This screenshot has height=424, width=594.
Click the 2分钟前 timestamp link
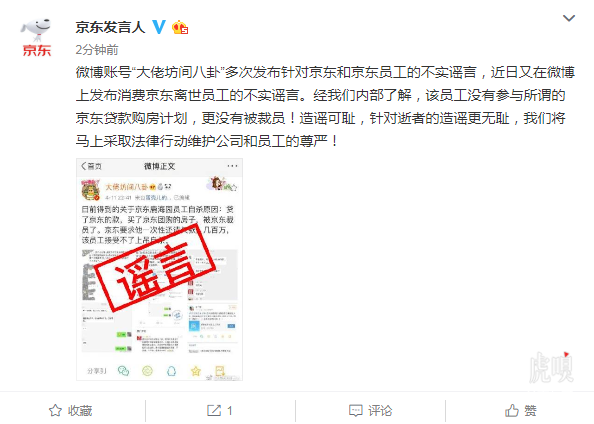pos(97,50)
